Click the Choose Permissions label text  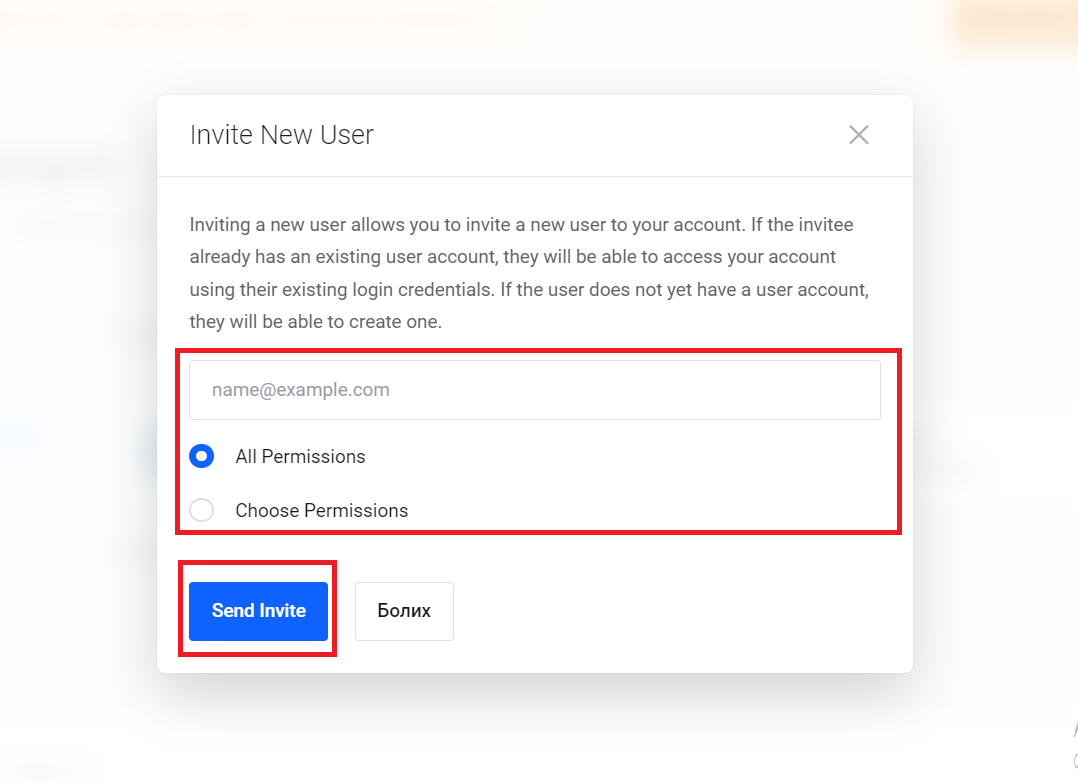point(322,510)
